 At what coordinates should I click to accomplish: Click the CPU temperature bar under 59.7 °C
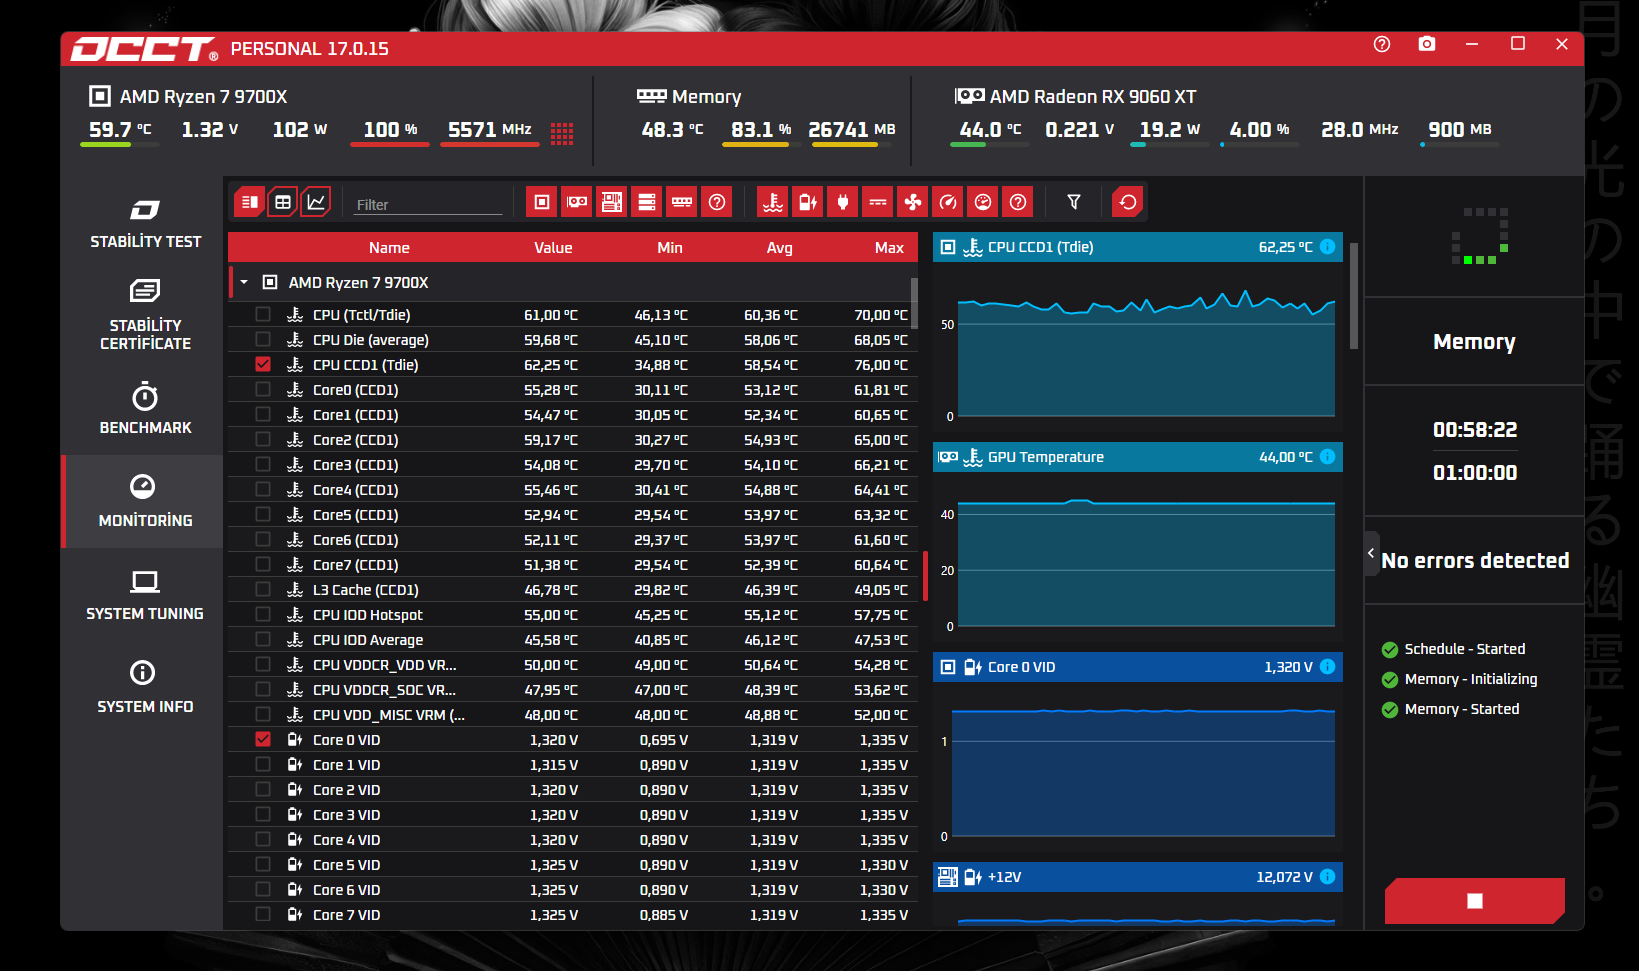pyautogui.click(x=120, y=145)
